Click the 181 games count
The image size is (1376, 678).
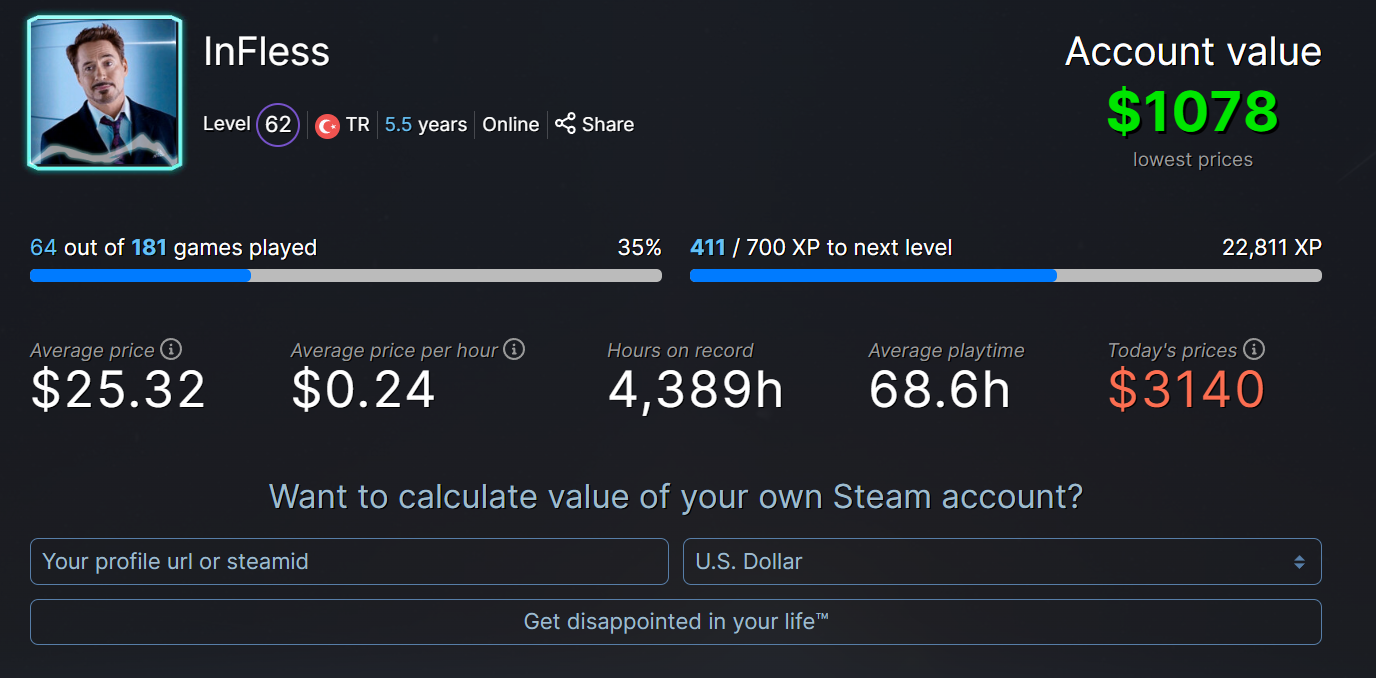pyautogui.click(x=149, y=247)
